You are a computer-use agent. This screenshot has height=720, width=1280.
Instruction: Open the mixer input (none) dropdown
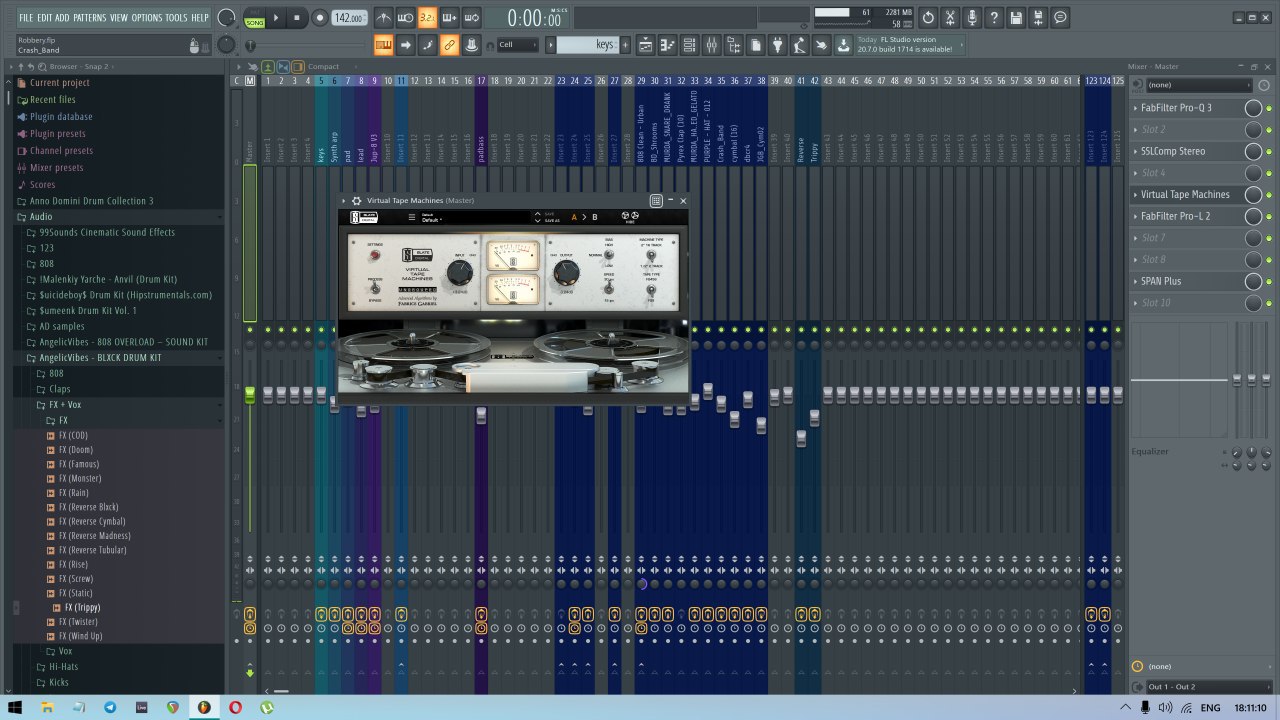pyautogui.click(x=1199, y=85)
